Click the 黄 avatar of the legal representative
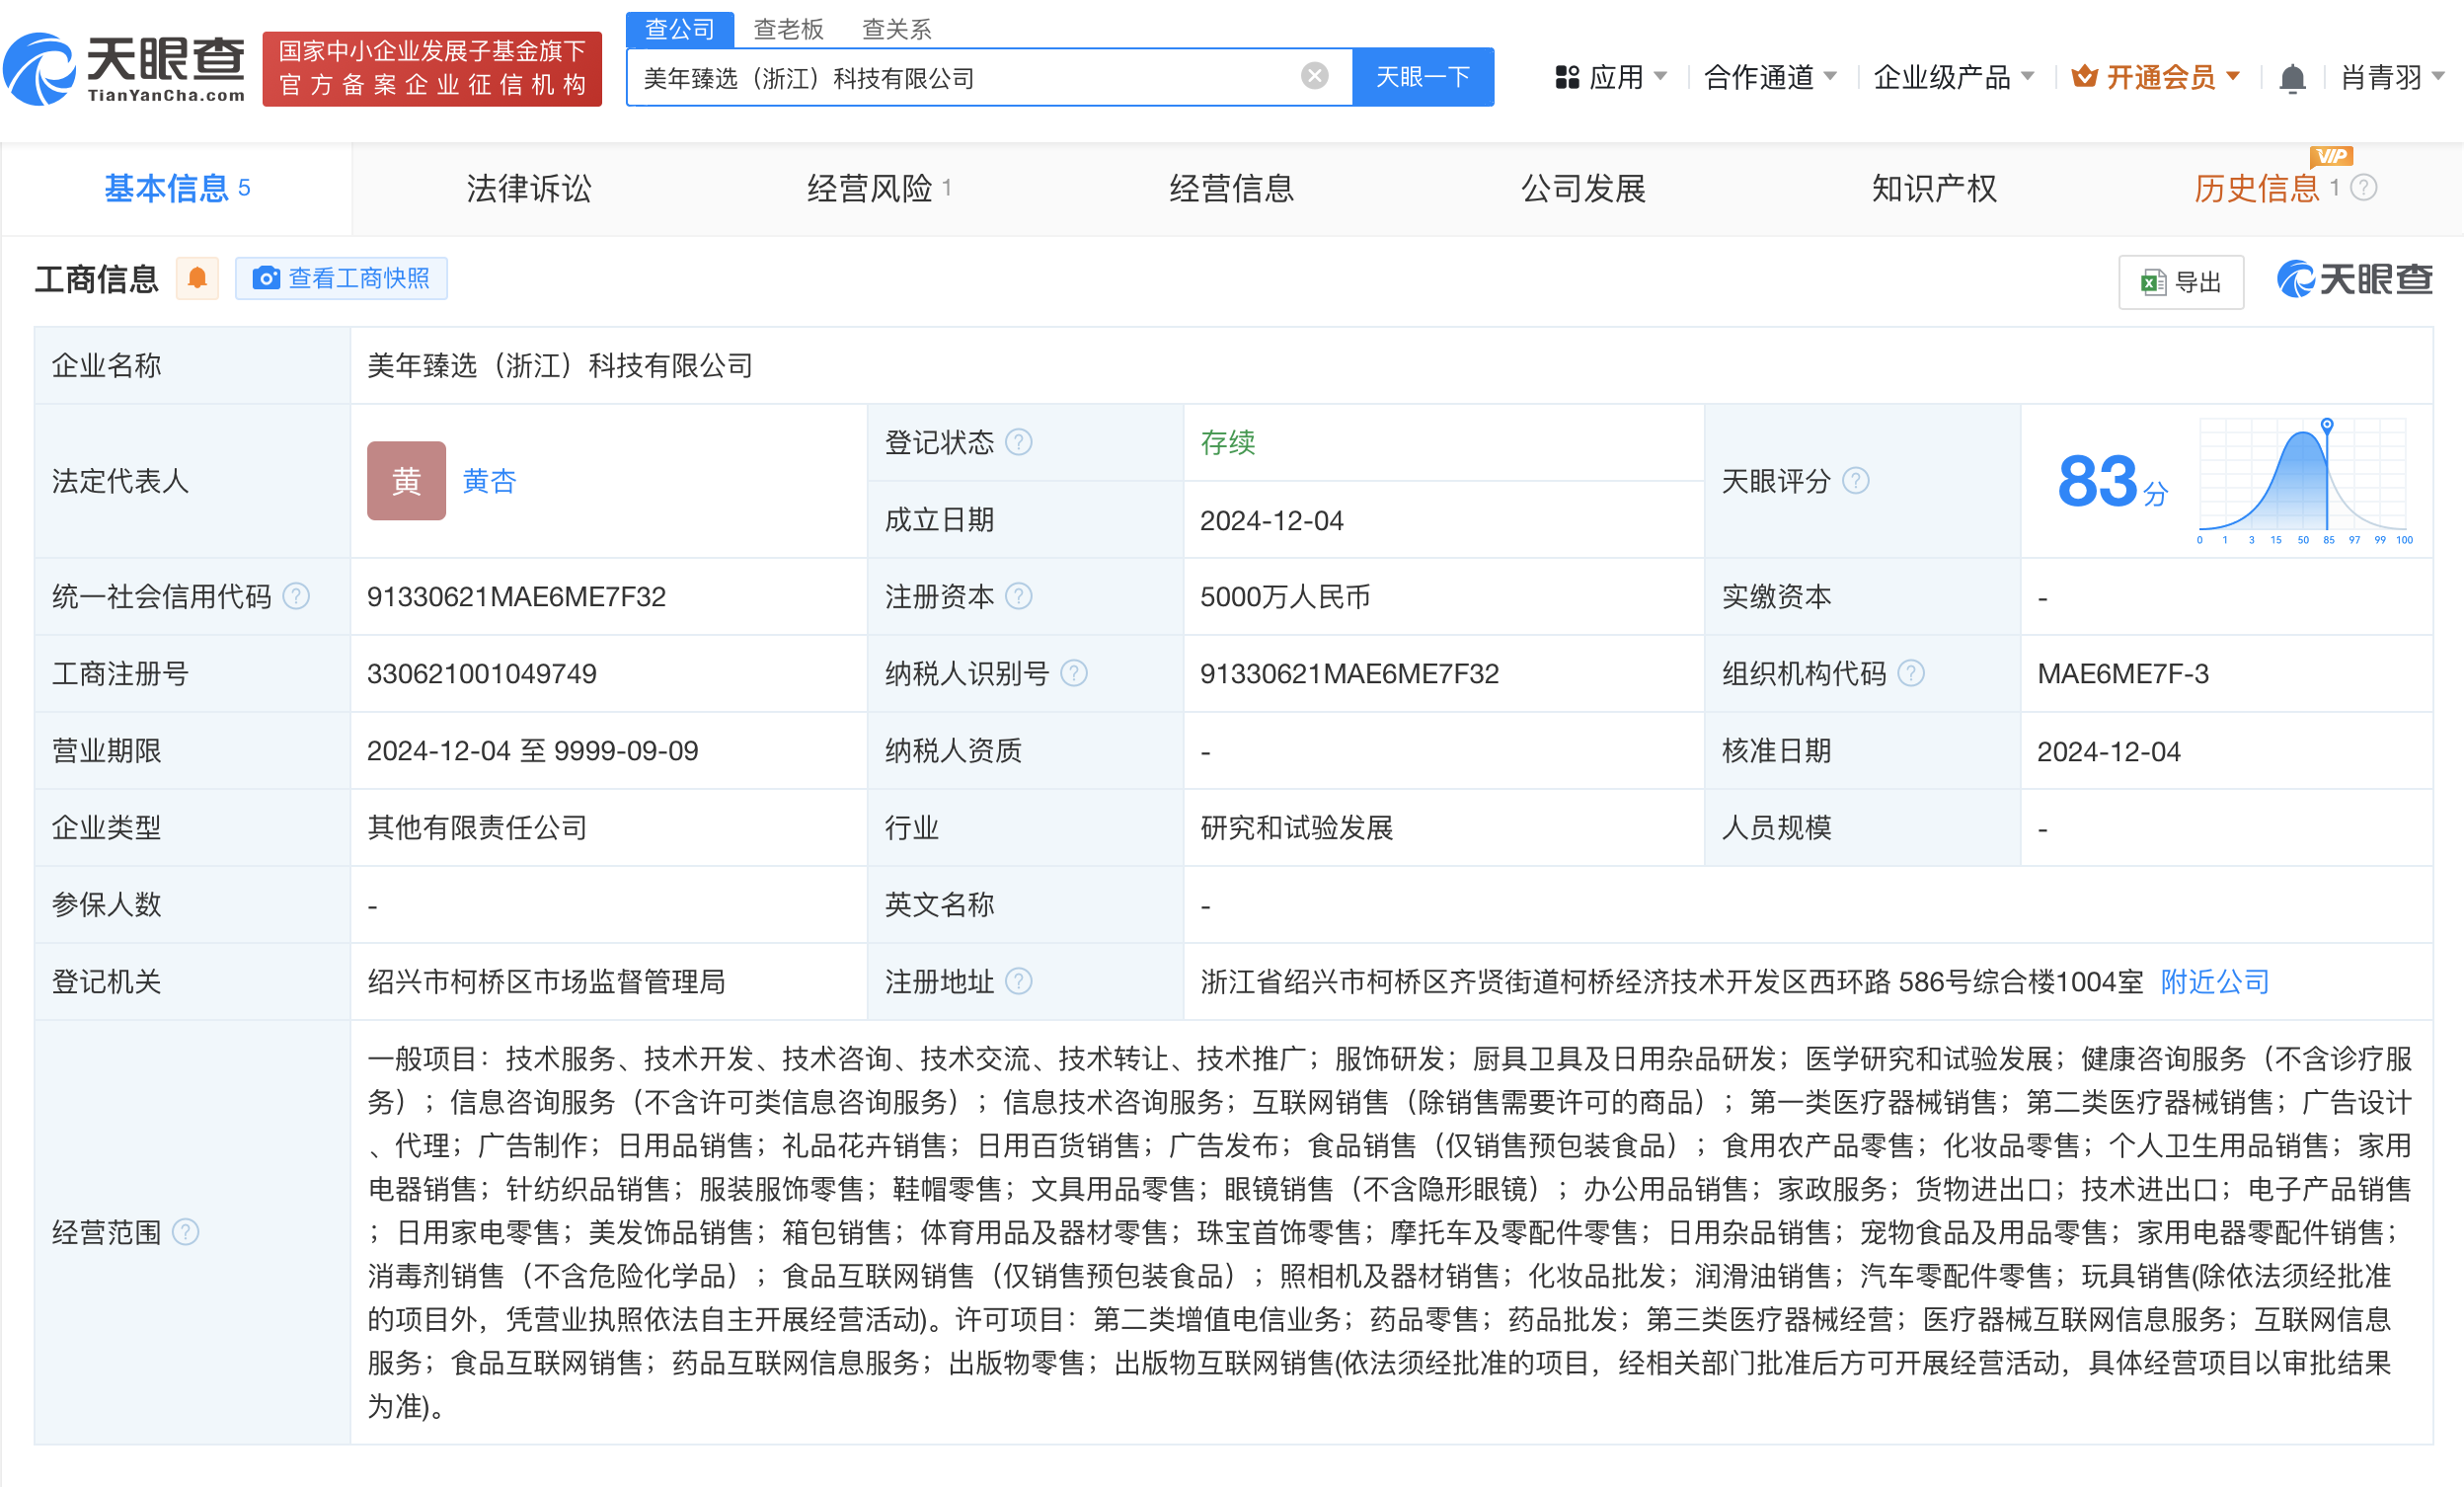 coord(406,481)
